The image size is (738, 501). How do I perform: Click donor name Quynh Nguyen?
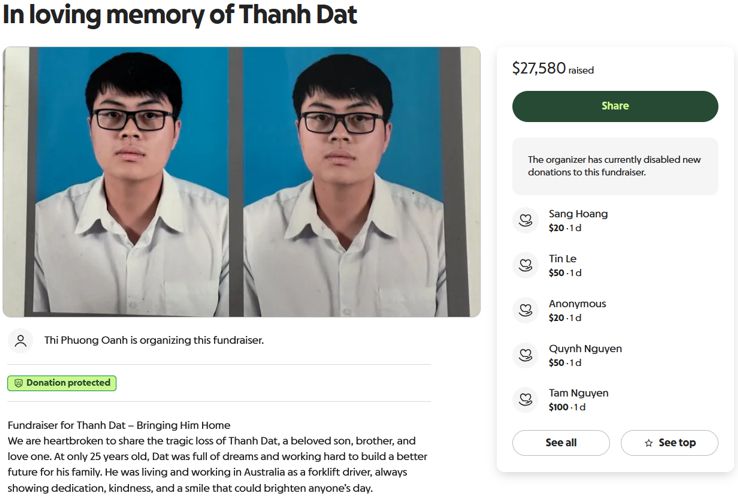point(585,349)
